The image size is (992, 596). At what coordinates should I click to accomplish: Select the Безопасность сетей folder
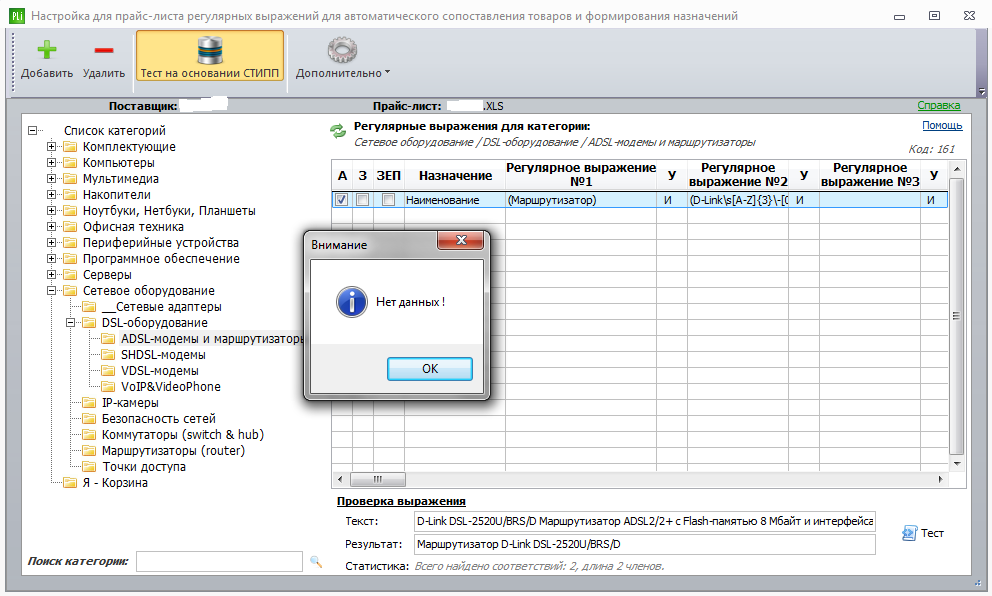158,419
